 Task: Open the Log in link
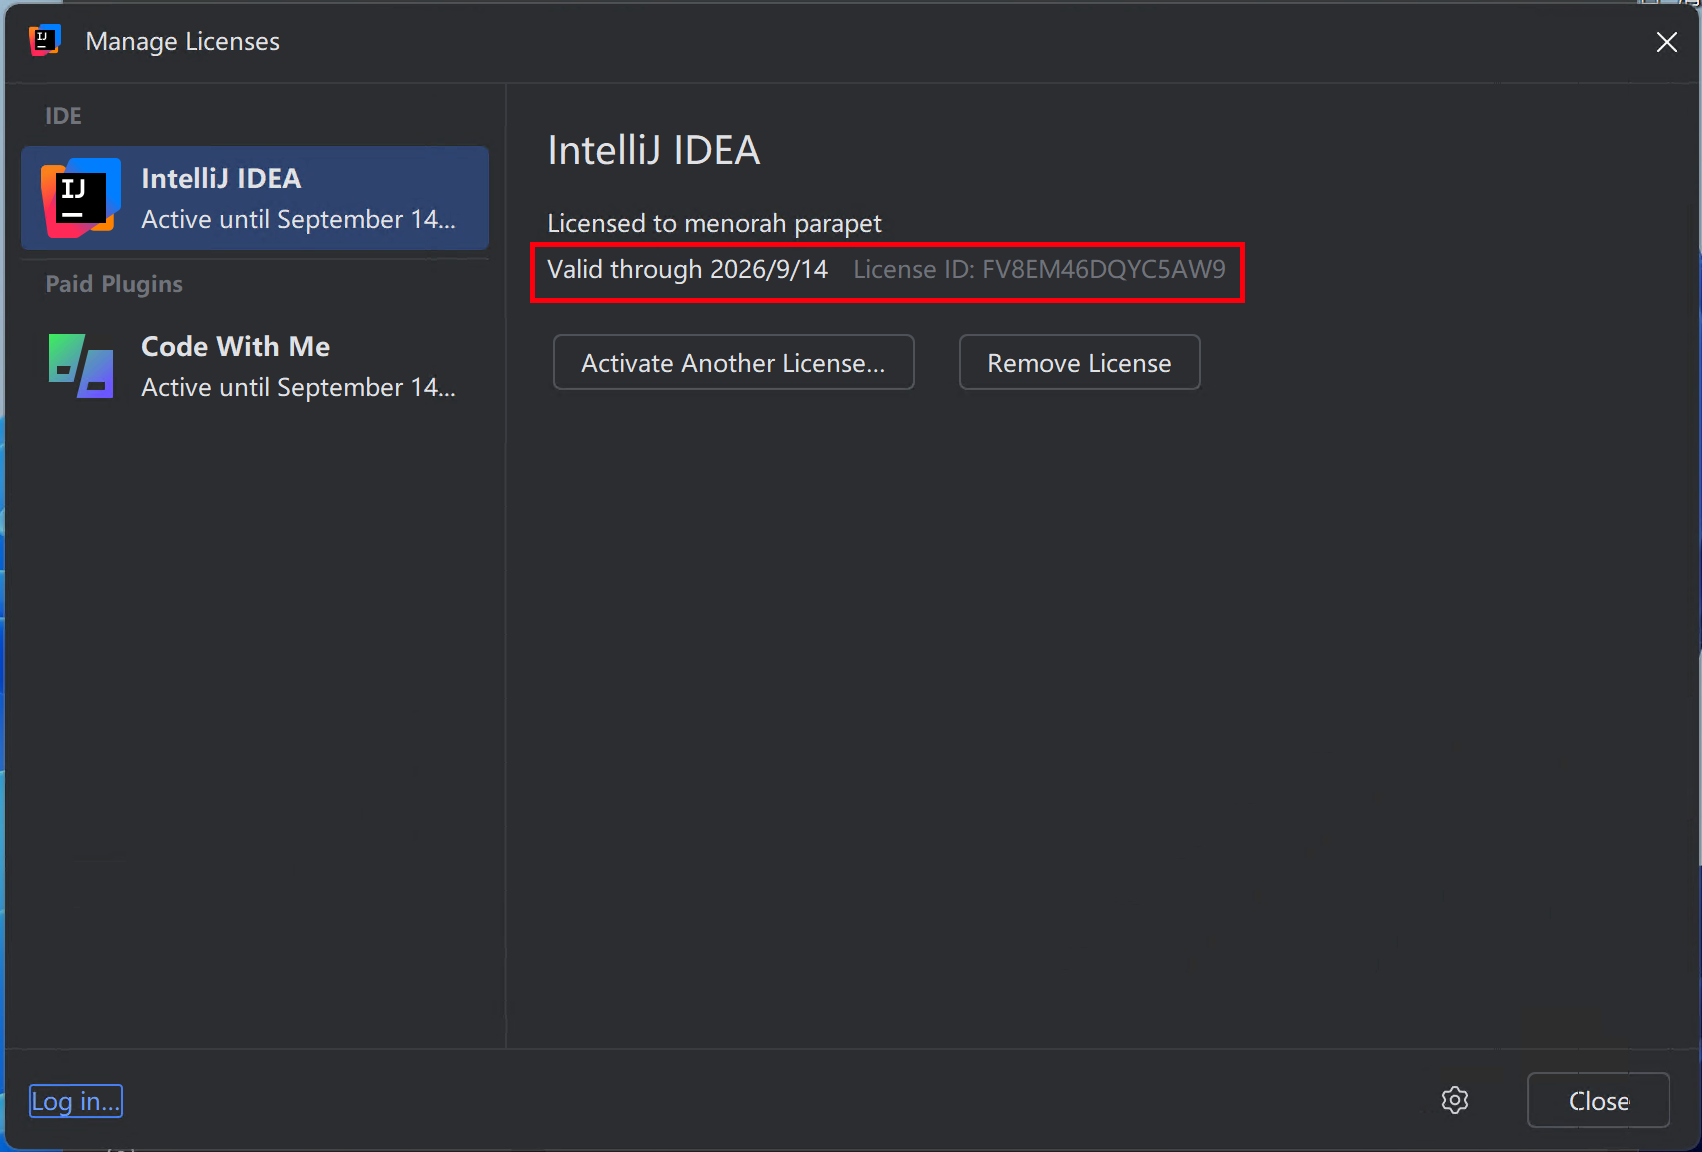[x=76, y=1101]
